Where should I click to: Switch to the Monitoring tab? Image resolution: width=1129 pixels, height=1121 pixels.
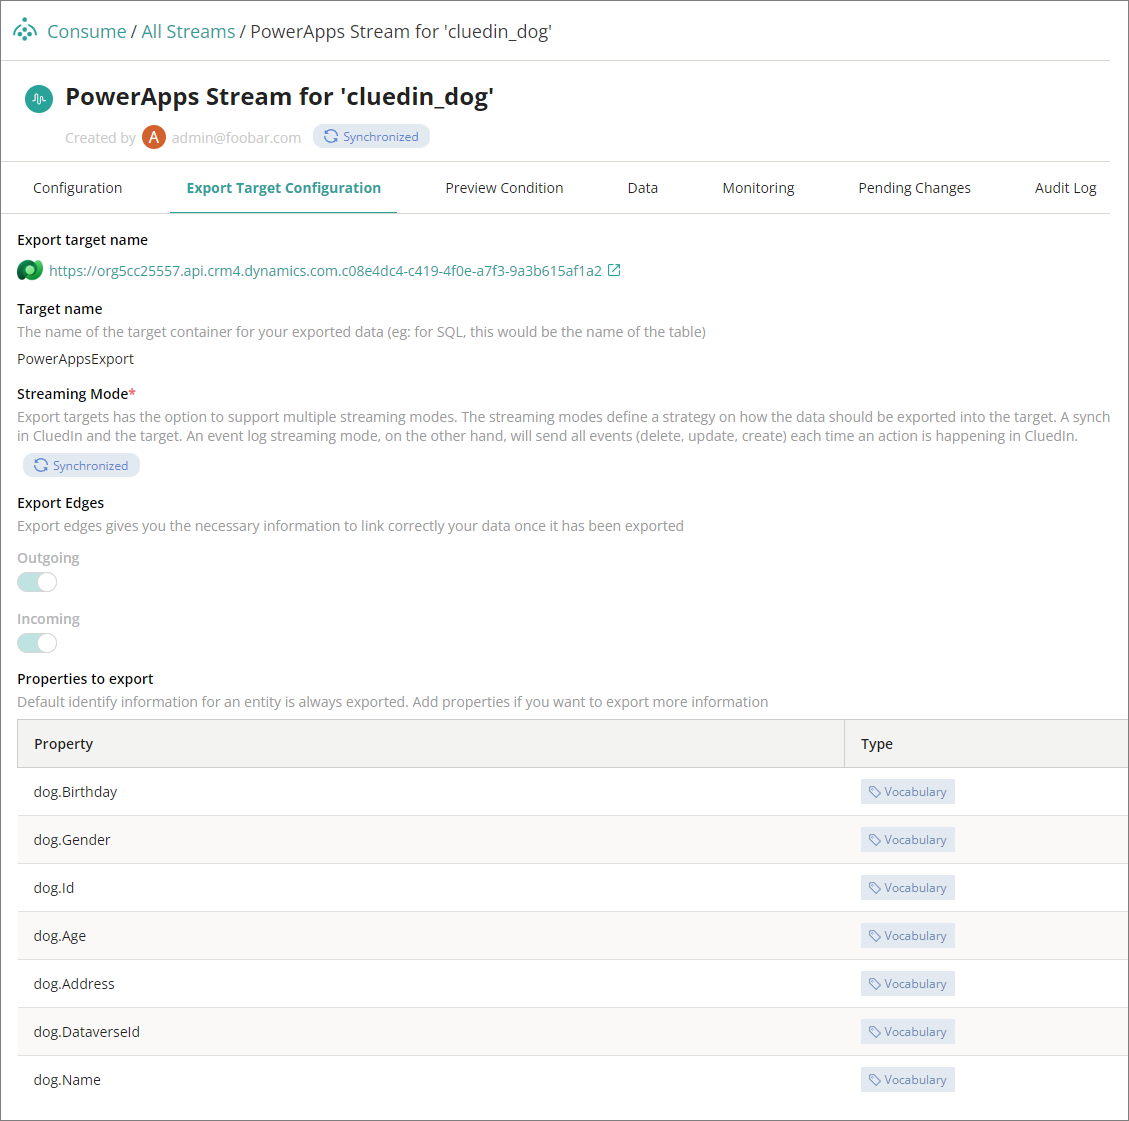758,187
